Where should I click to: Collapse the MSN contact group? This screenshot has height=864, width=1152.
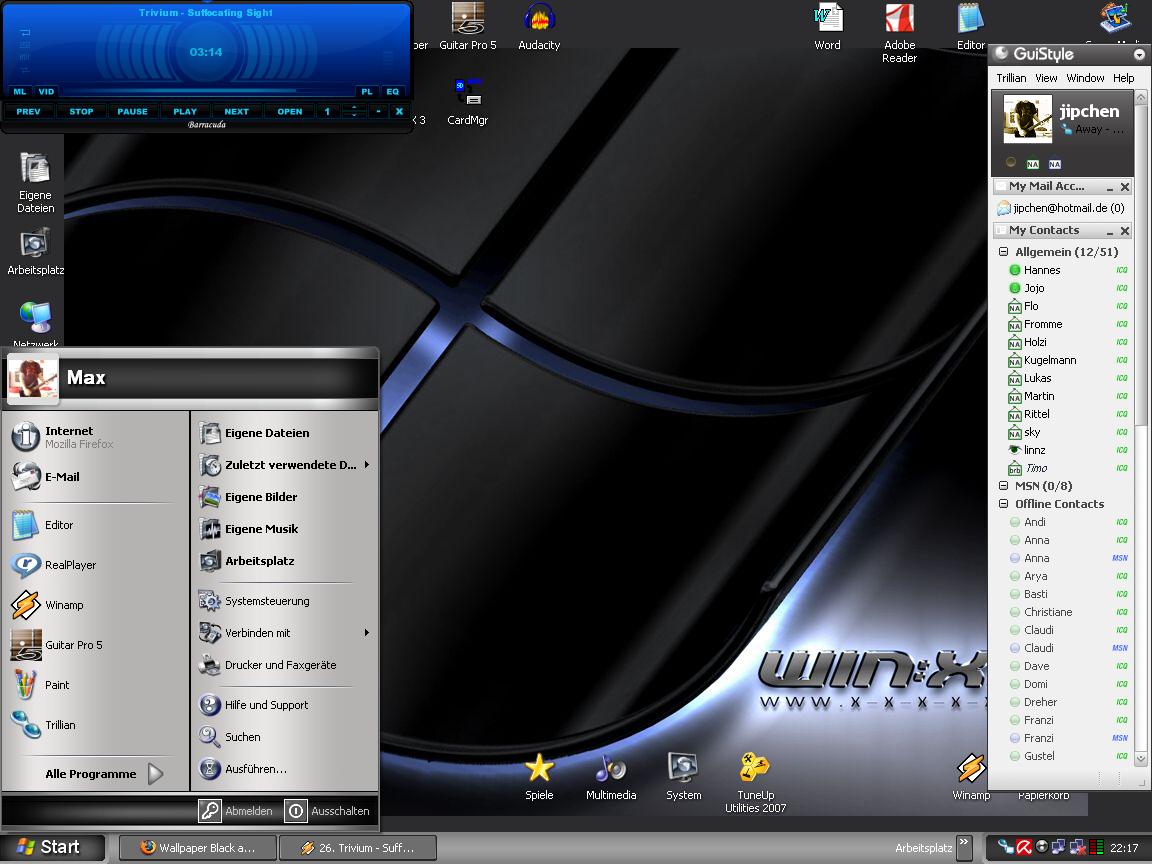point(1004,486)
